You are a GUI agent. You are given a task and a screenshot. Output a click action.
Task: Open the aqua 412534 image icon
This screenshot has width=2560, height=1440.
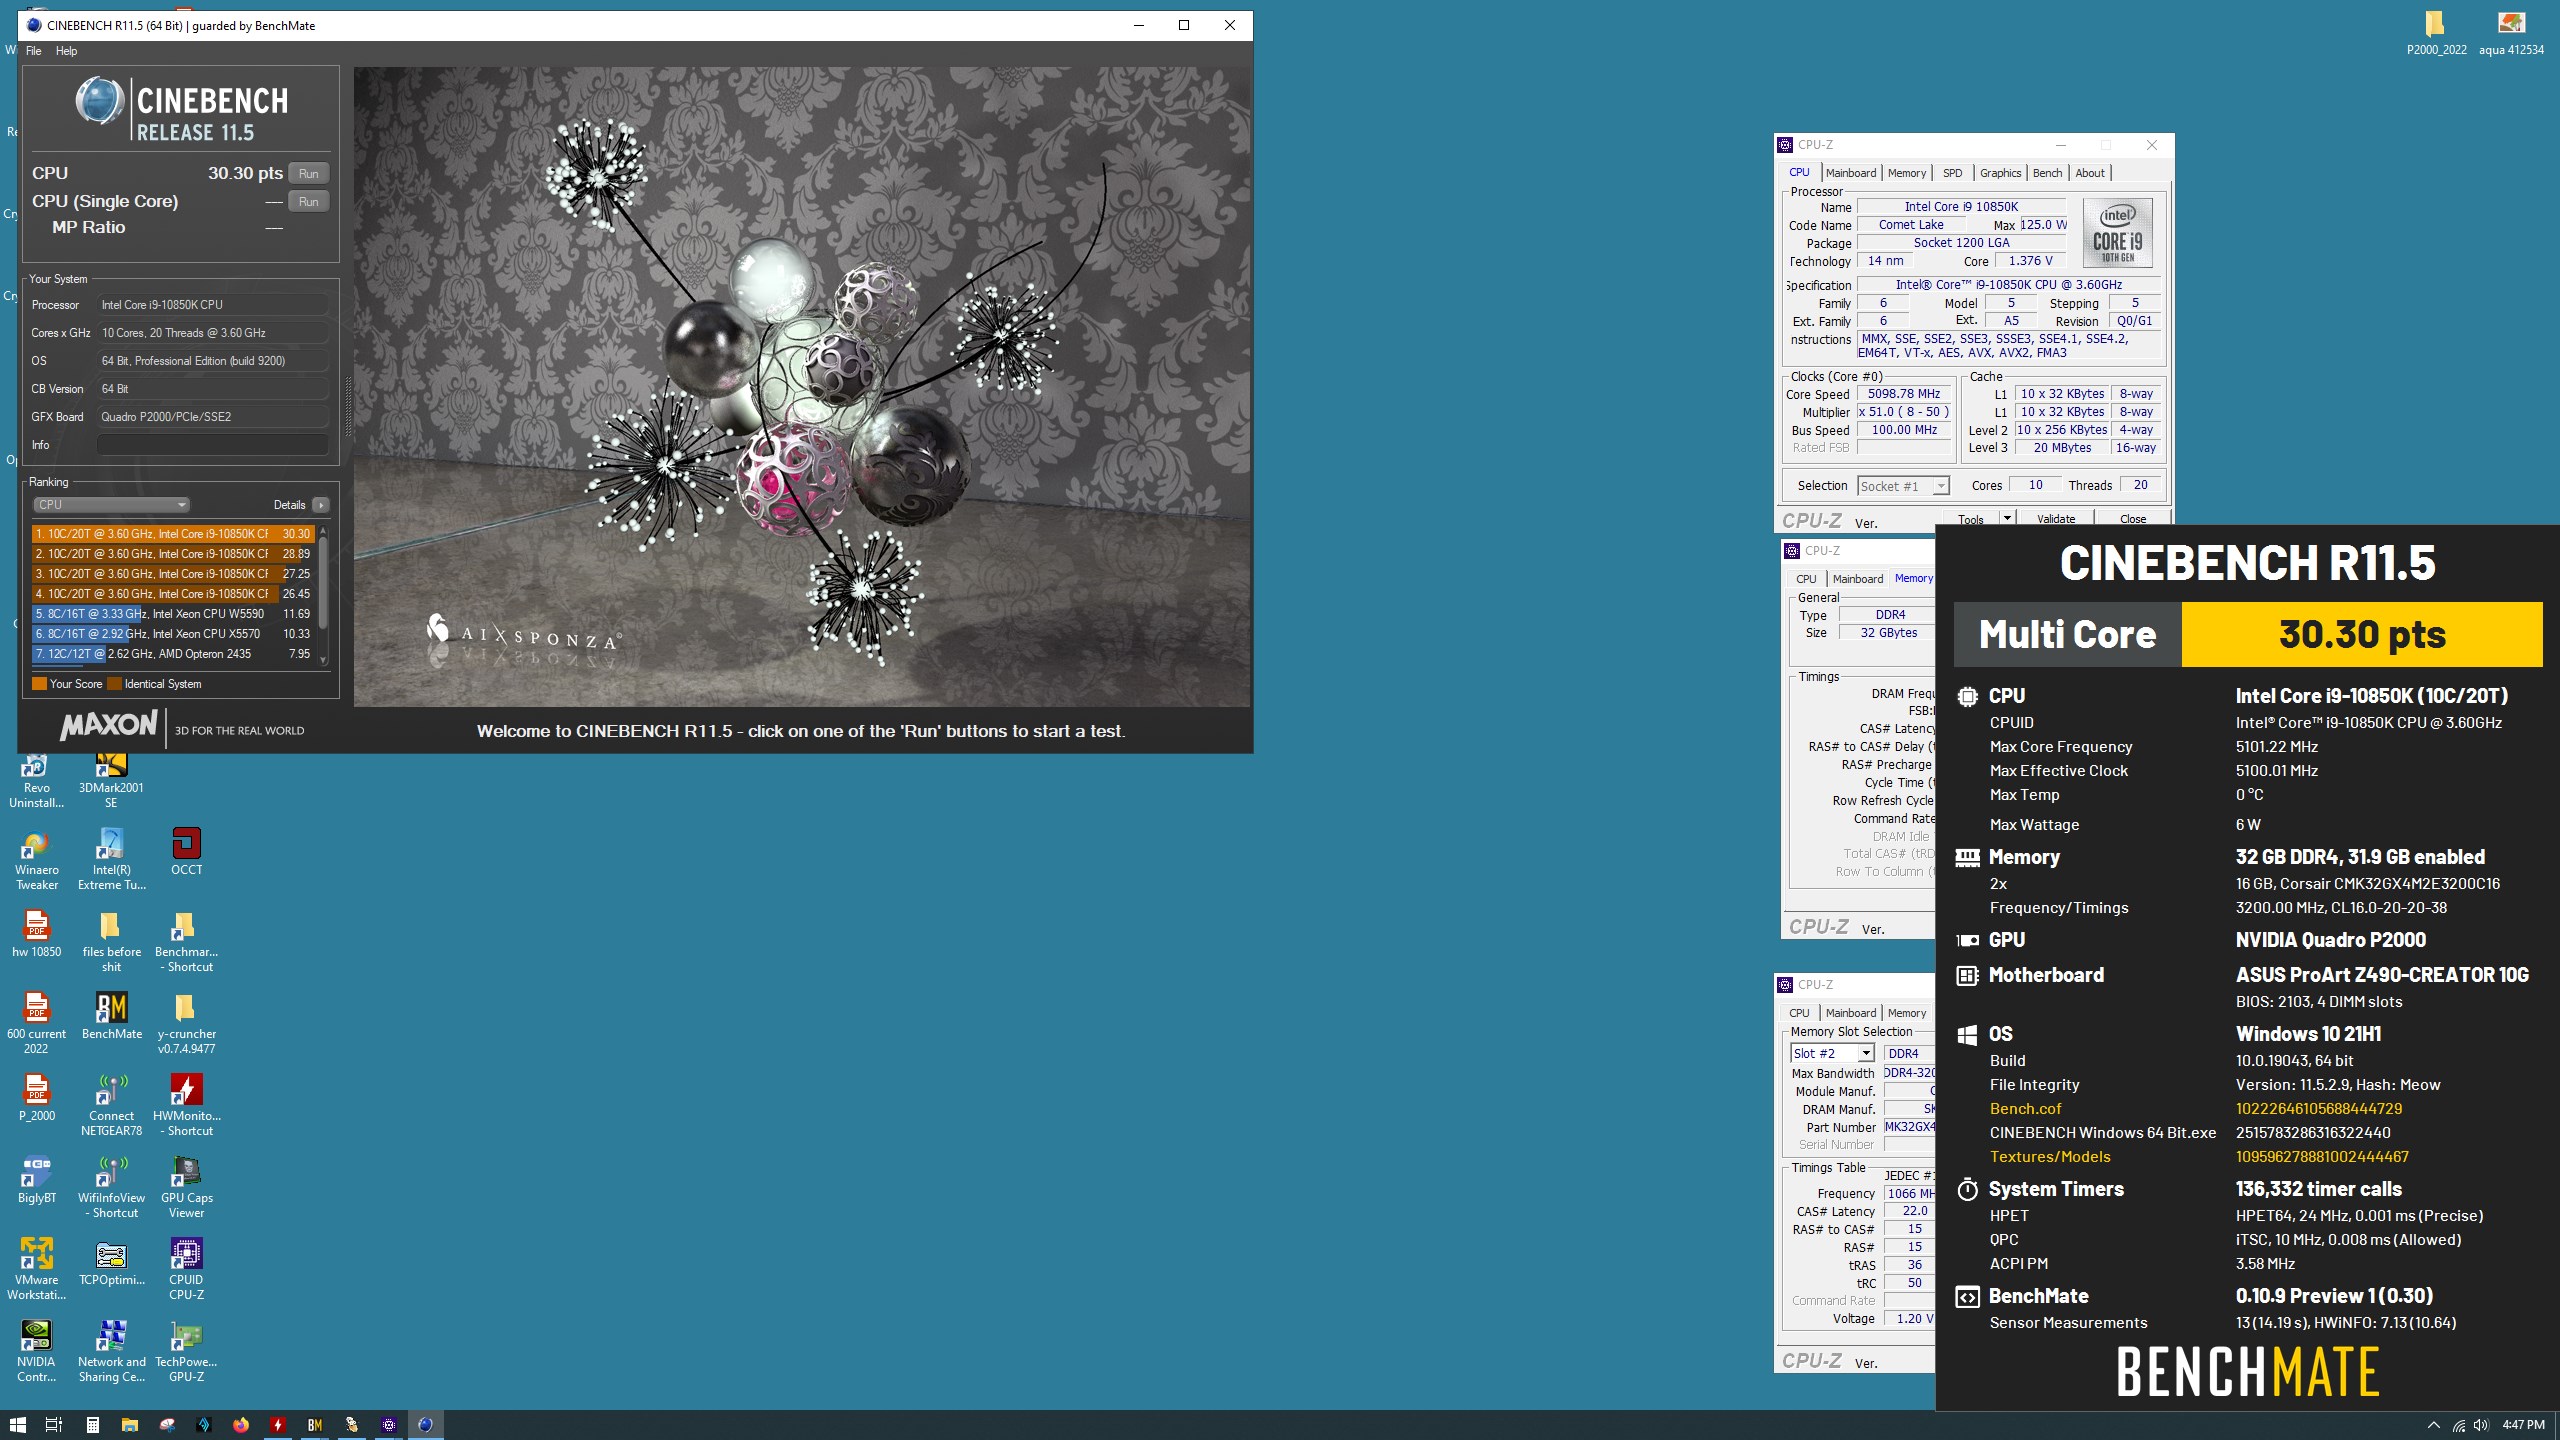pyautogui.click(x=2511, y=32)
